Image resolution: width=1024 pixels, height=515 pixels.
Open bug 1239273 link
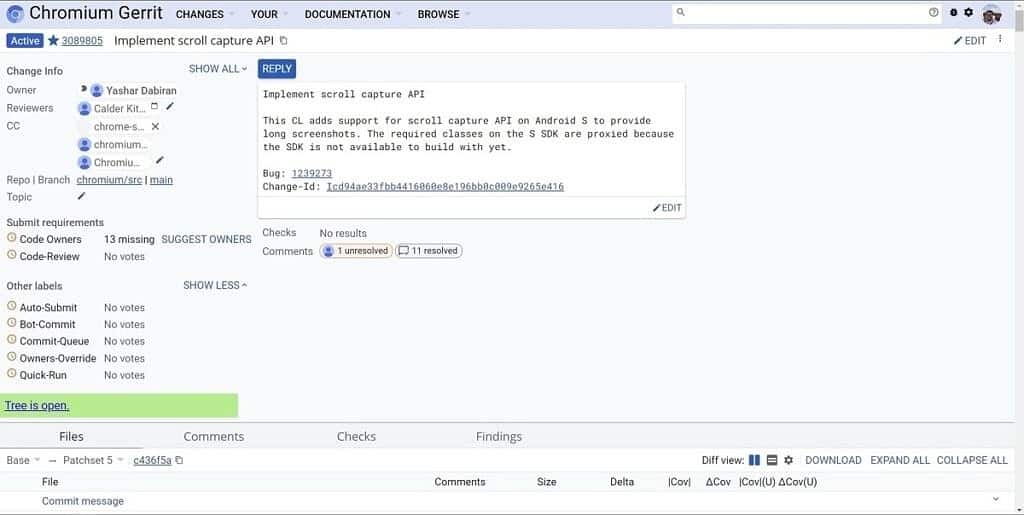click(x=312, y=173)
